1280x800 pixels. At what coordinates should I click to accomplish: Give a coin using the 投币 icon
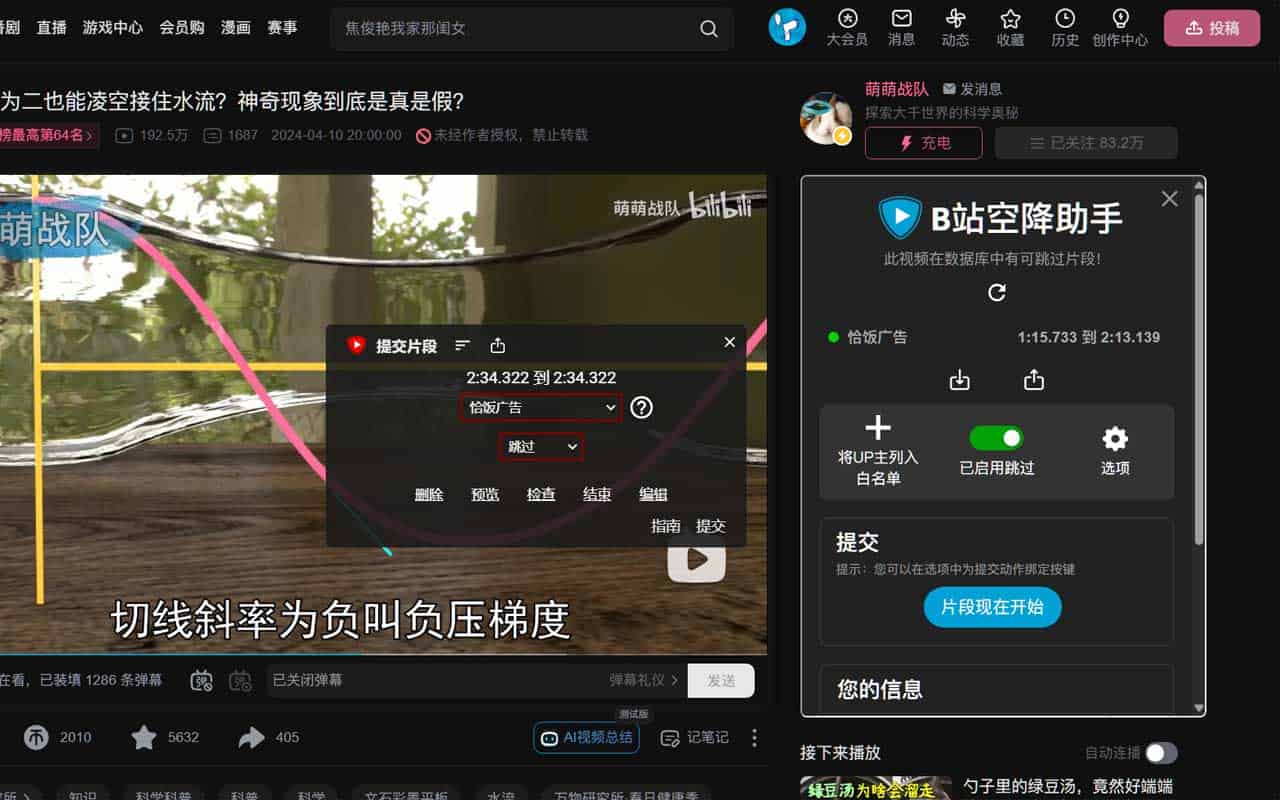(36, 737)
